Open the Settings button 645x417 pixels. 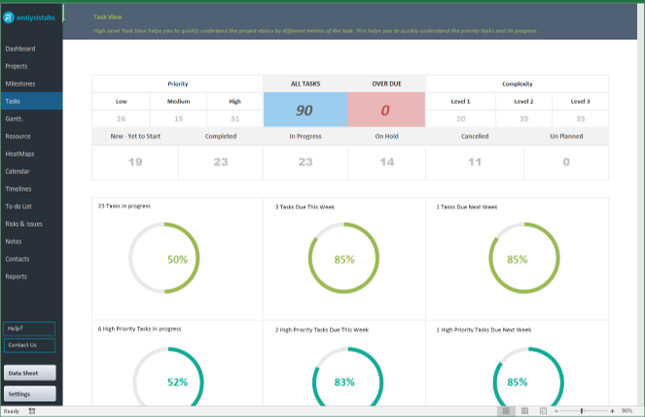[30, 394]
